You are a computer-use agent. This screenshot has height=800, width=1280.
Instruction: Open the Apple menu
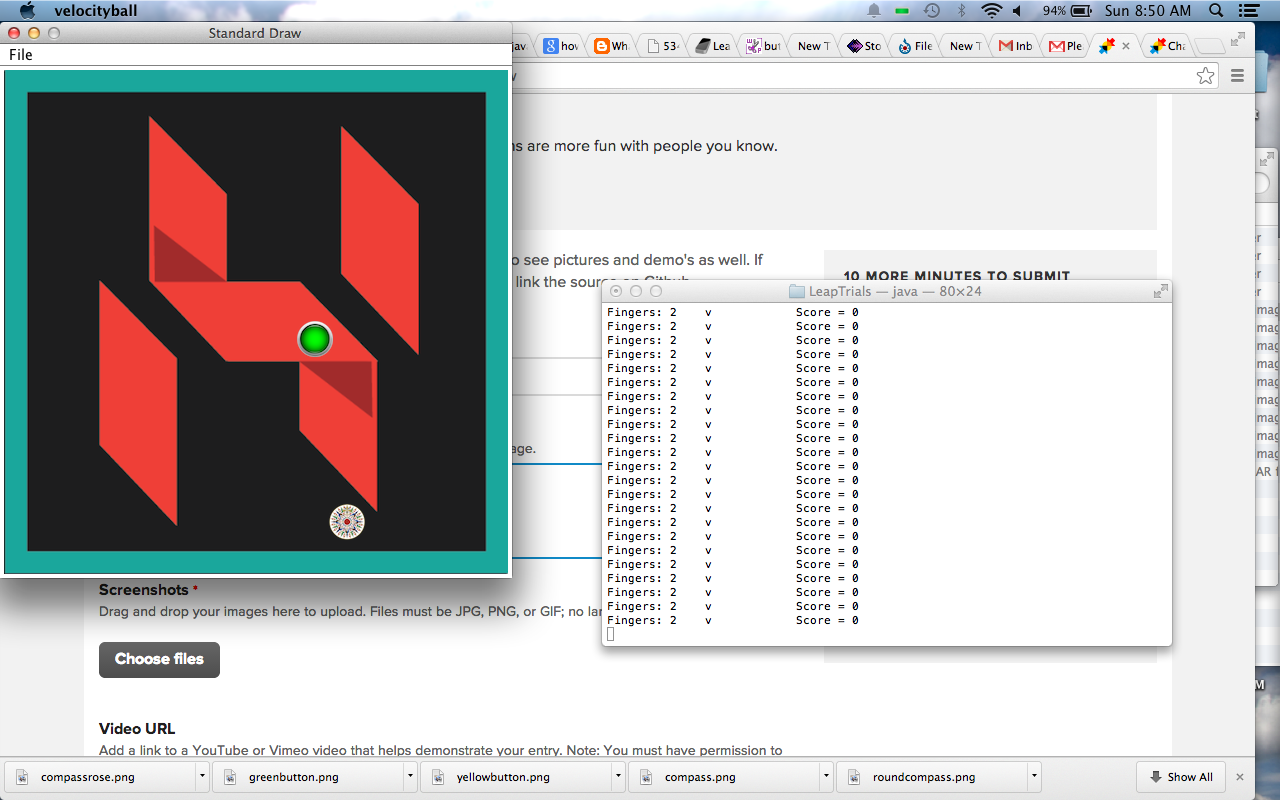pos(27,11)
